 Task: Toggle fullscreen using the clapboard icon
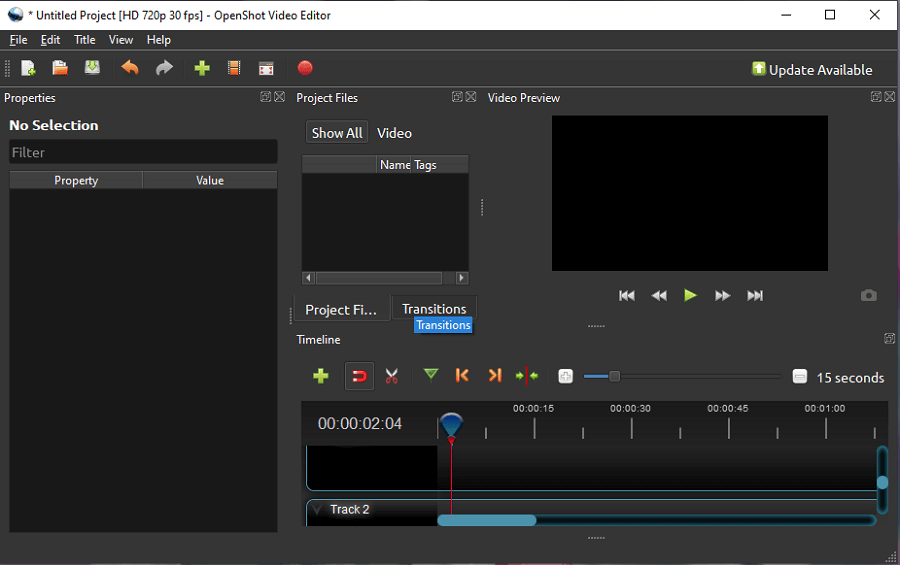point(266,68)
